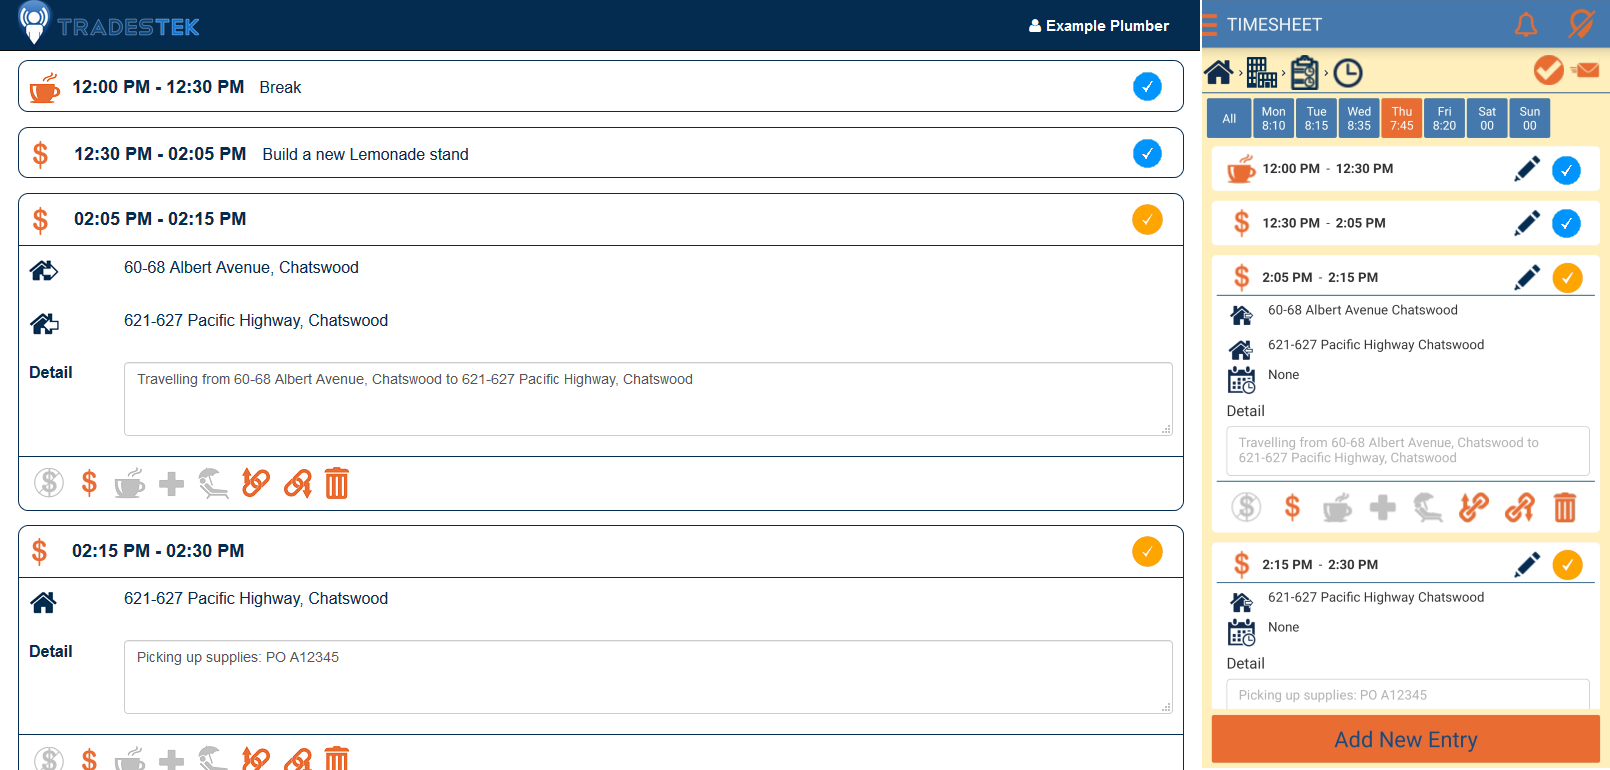The height and width of the screenshot is (770, 1610).
Task: Click the Detail field with Picking up supplies text
Action: click(647, 677)
